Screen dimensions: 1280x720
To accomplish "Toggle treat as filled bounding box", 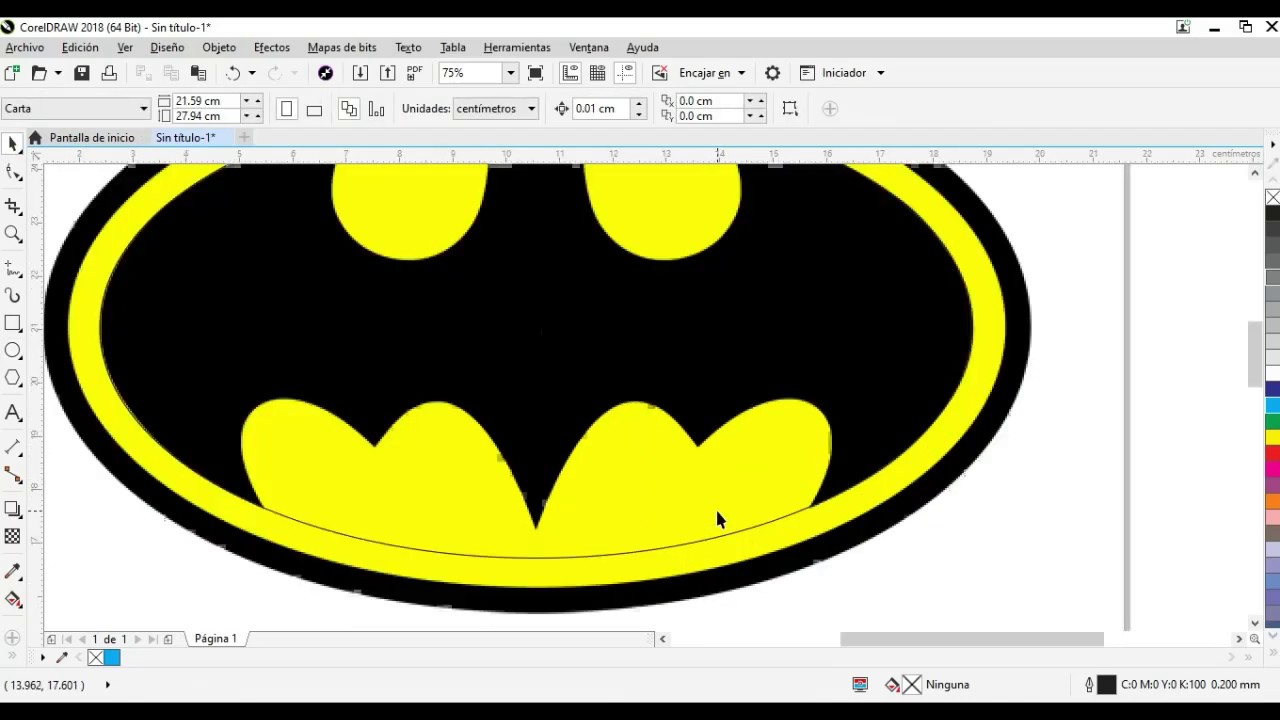I will point(790,108).
